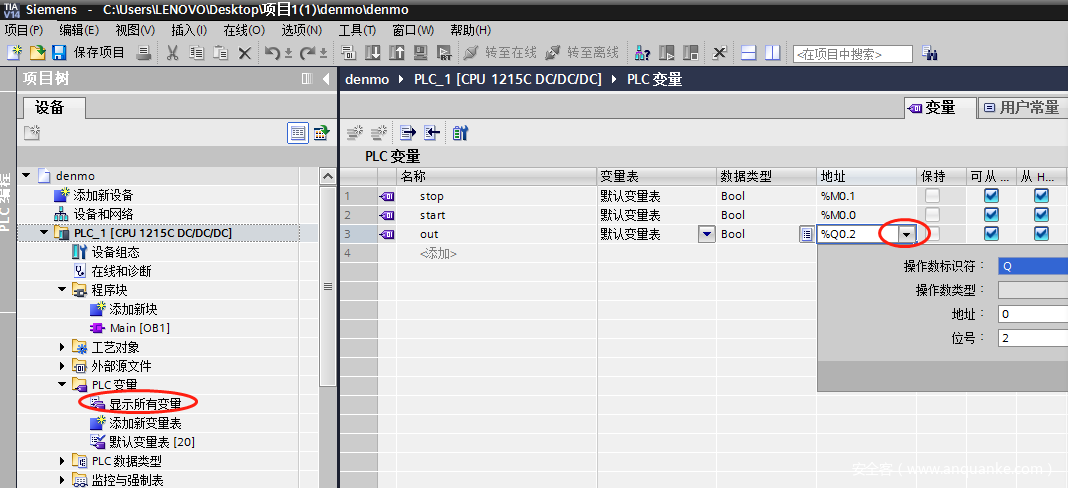Viewport: 1068px width, 488px height.
Task: Collapse the project tree with left arrow
Action: pos(326,79)
